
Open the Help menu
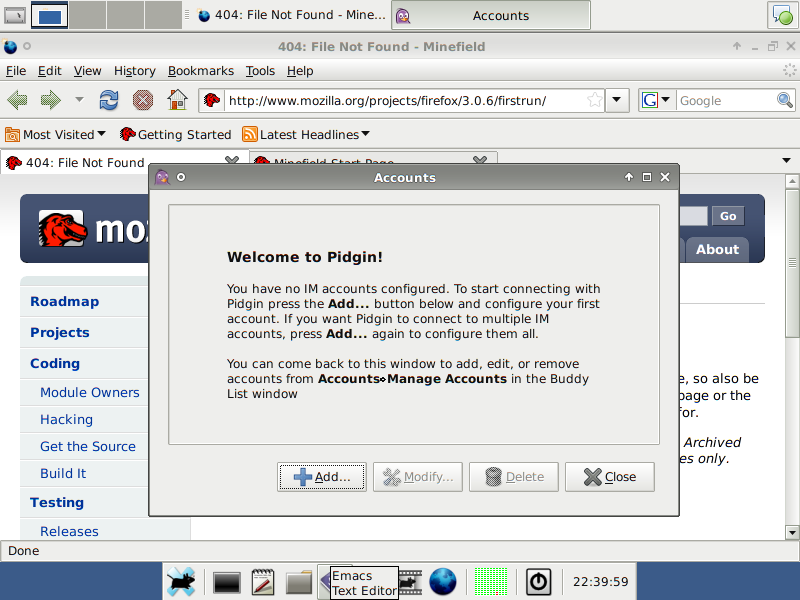[x=300, y=71]
